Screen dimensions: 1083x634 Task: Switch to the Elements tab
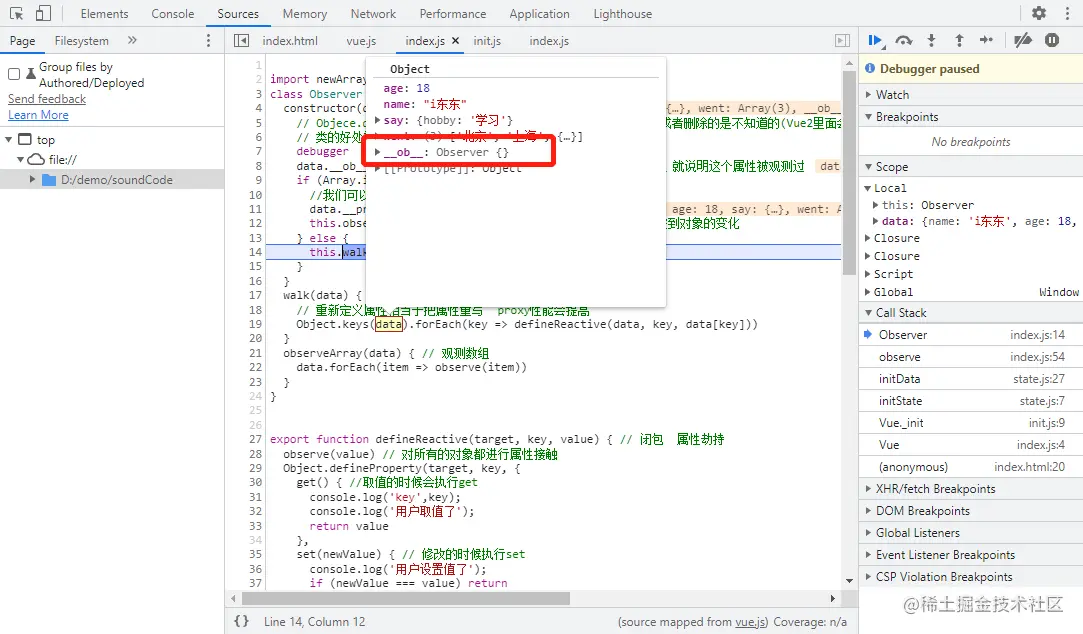104,14
